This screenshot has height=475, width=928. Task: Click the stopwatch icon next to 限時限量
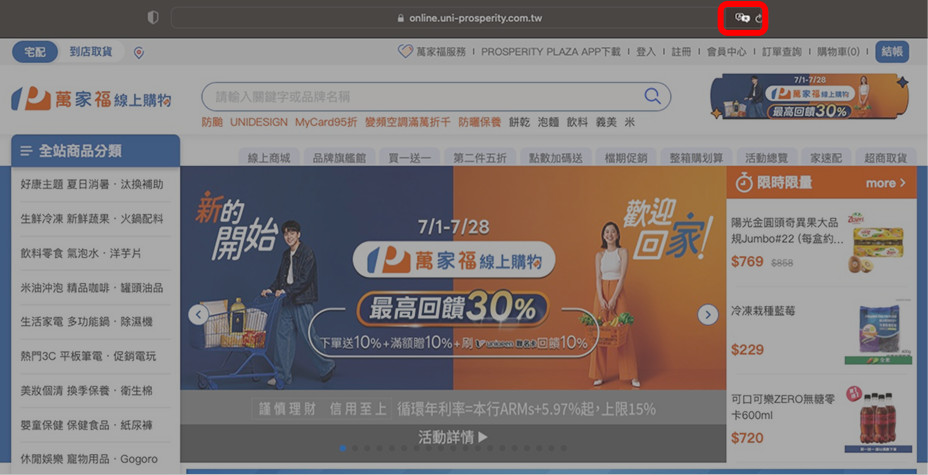click(x=743, y=183)
